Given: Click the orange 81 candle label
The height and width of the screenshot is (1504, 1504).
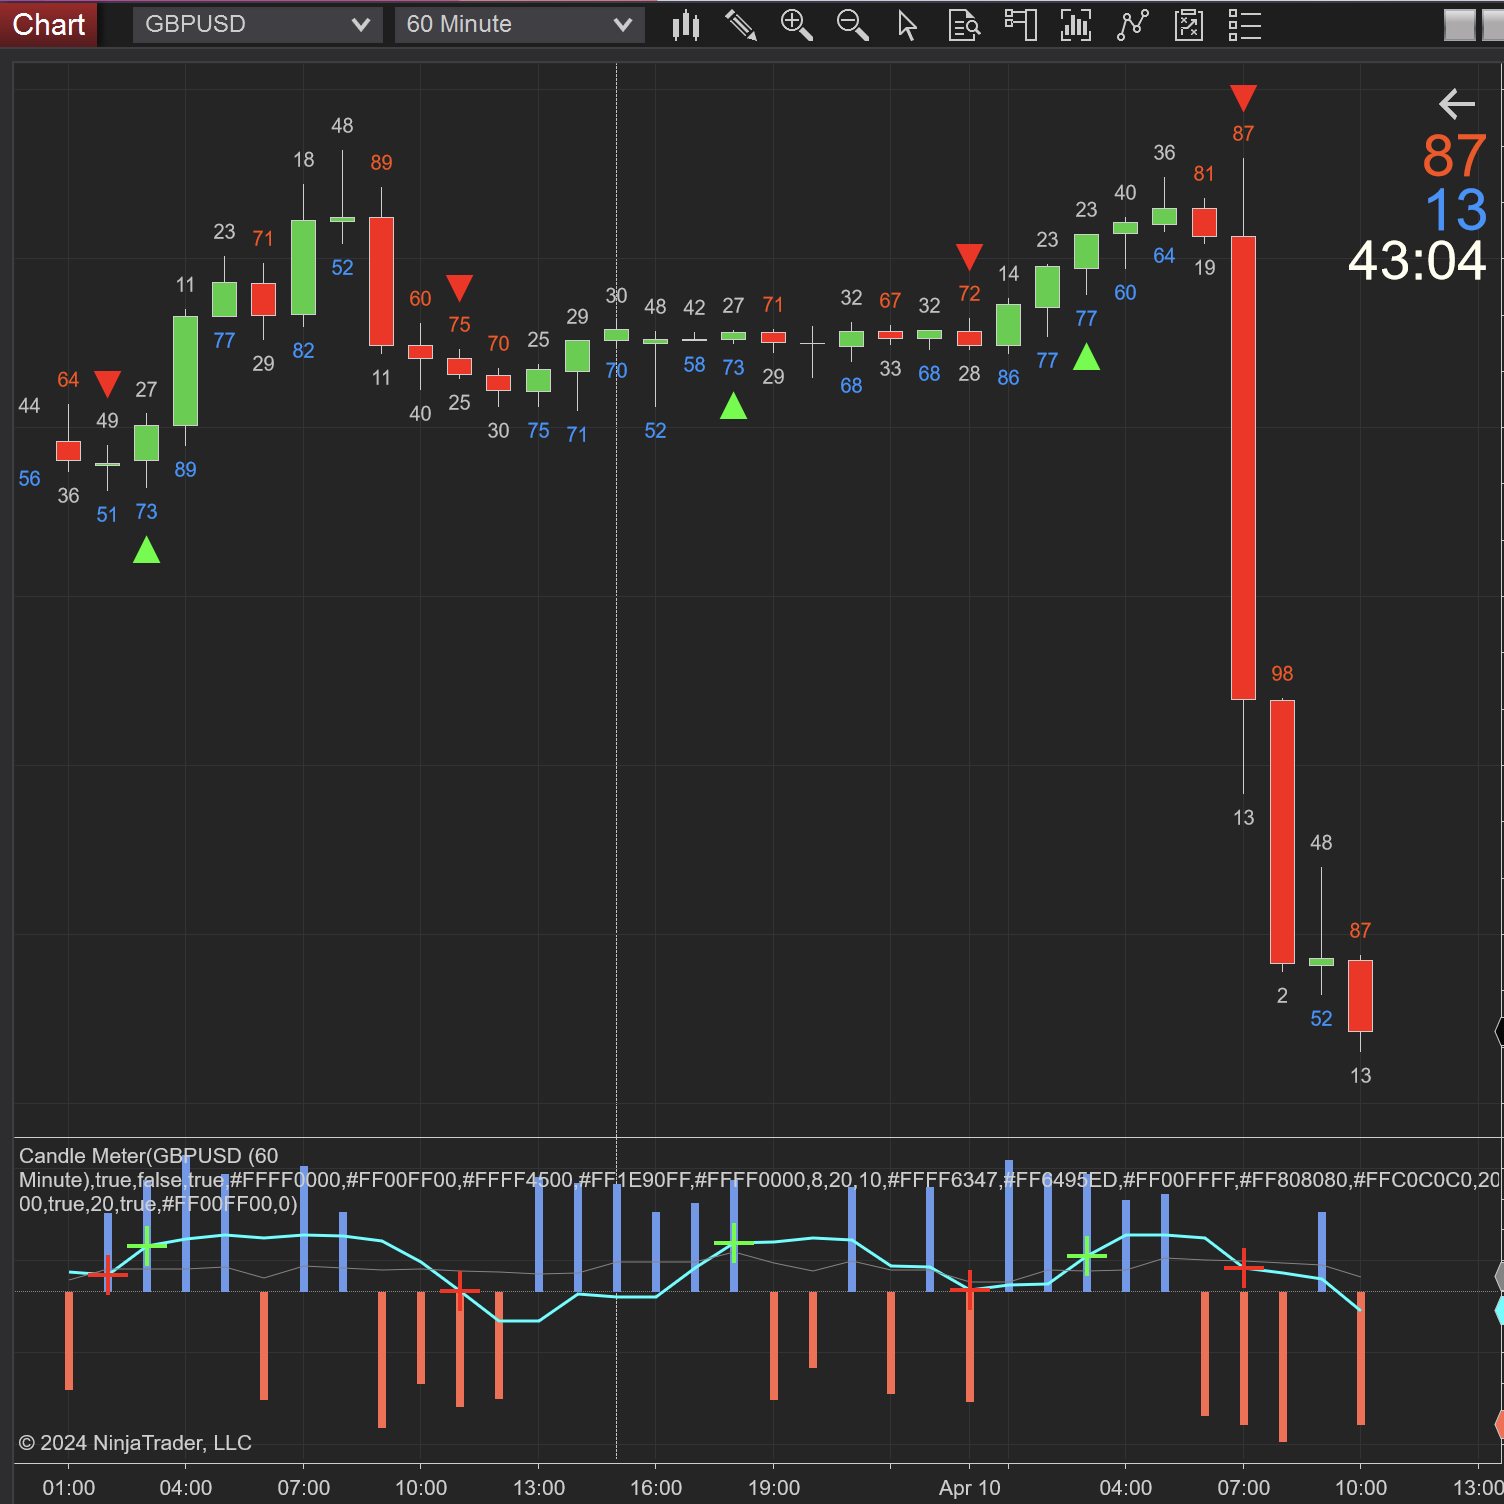Looking at the screenshot, I should [1204, 174].
